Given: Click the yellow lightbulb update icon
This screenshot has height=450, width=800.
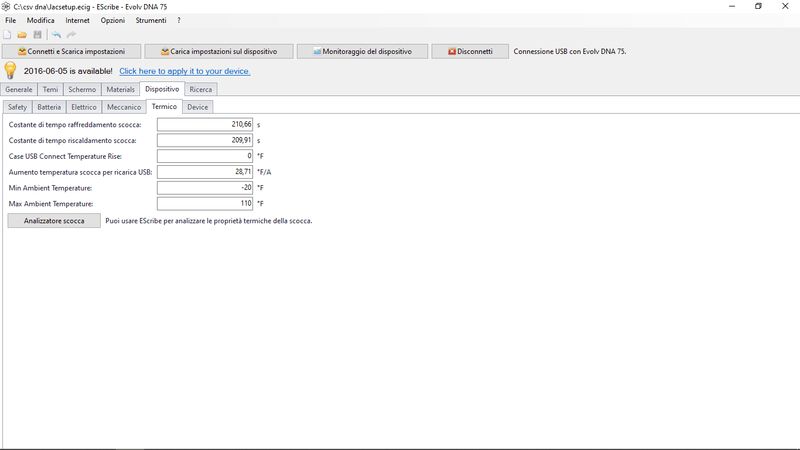Looking at the screenshot, I should coord(10,70).
